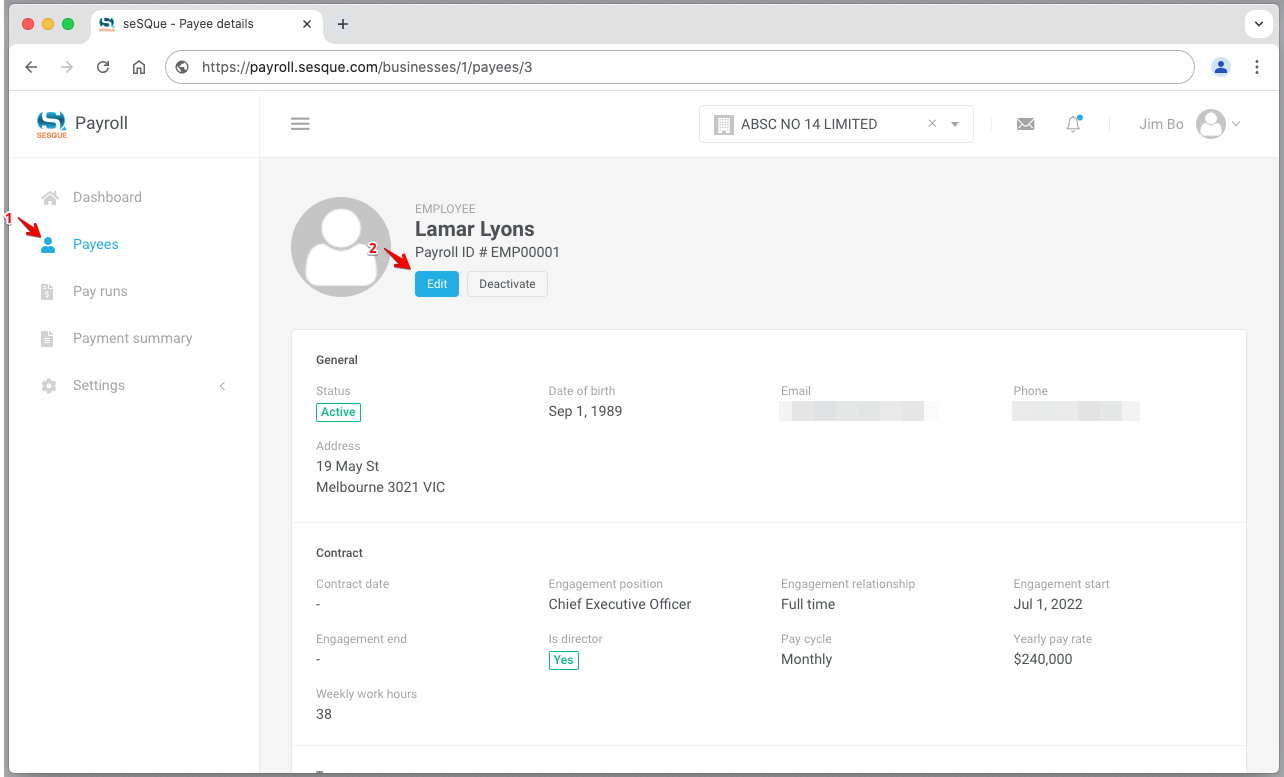The height and width of the screenshot is (777, 1284).
Task: Click the seSQue Payroll logo
Action: (82, 124)
